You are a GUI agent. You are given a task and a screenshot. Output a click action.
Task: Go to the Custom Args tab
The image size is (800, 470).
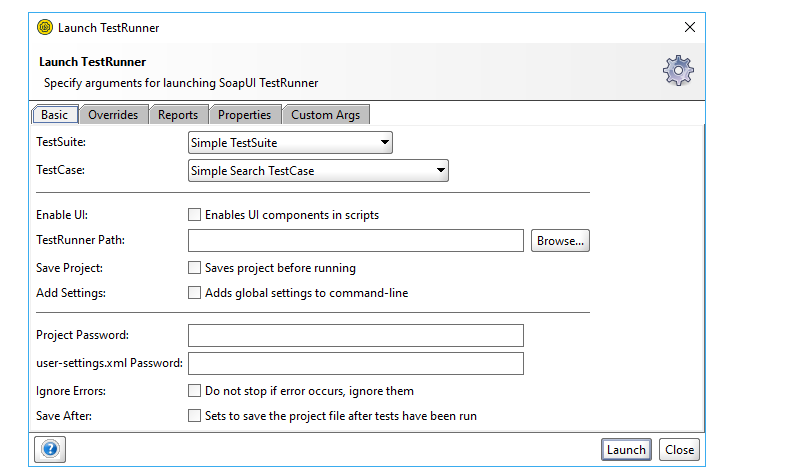point(326,115)
